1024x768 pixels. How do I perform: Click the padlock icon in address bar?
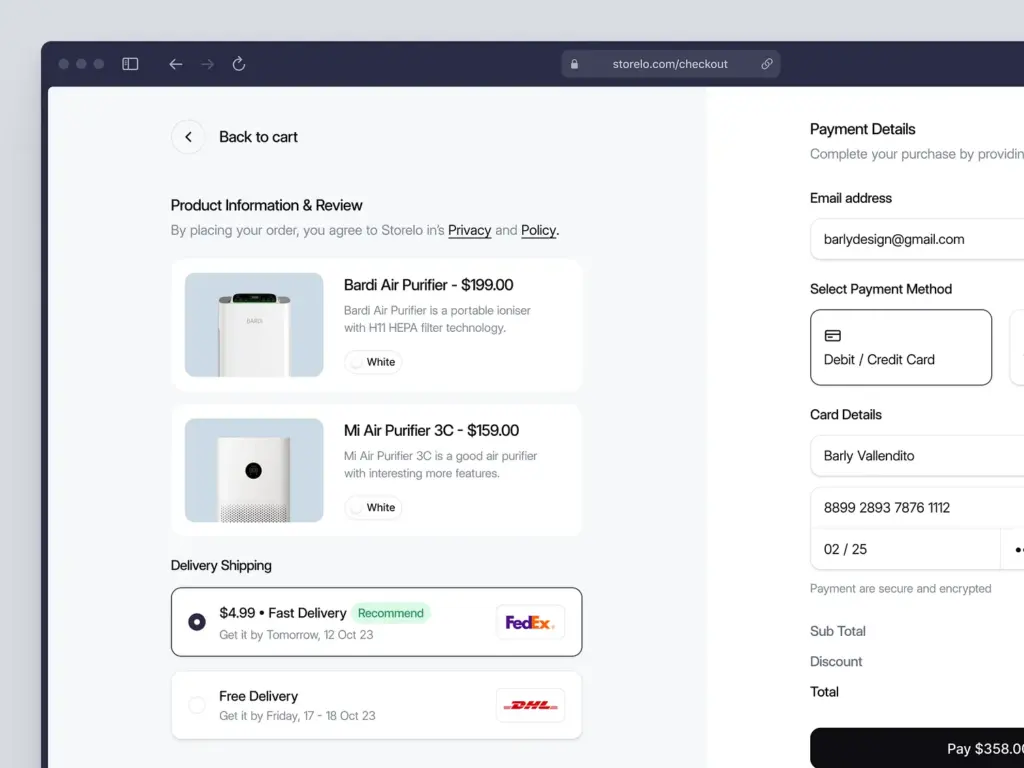[x=574, y=64]
